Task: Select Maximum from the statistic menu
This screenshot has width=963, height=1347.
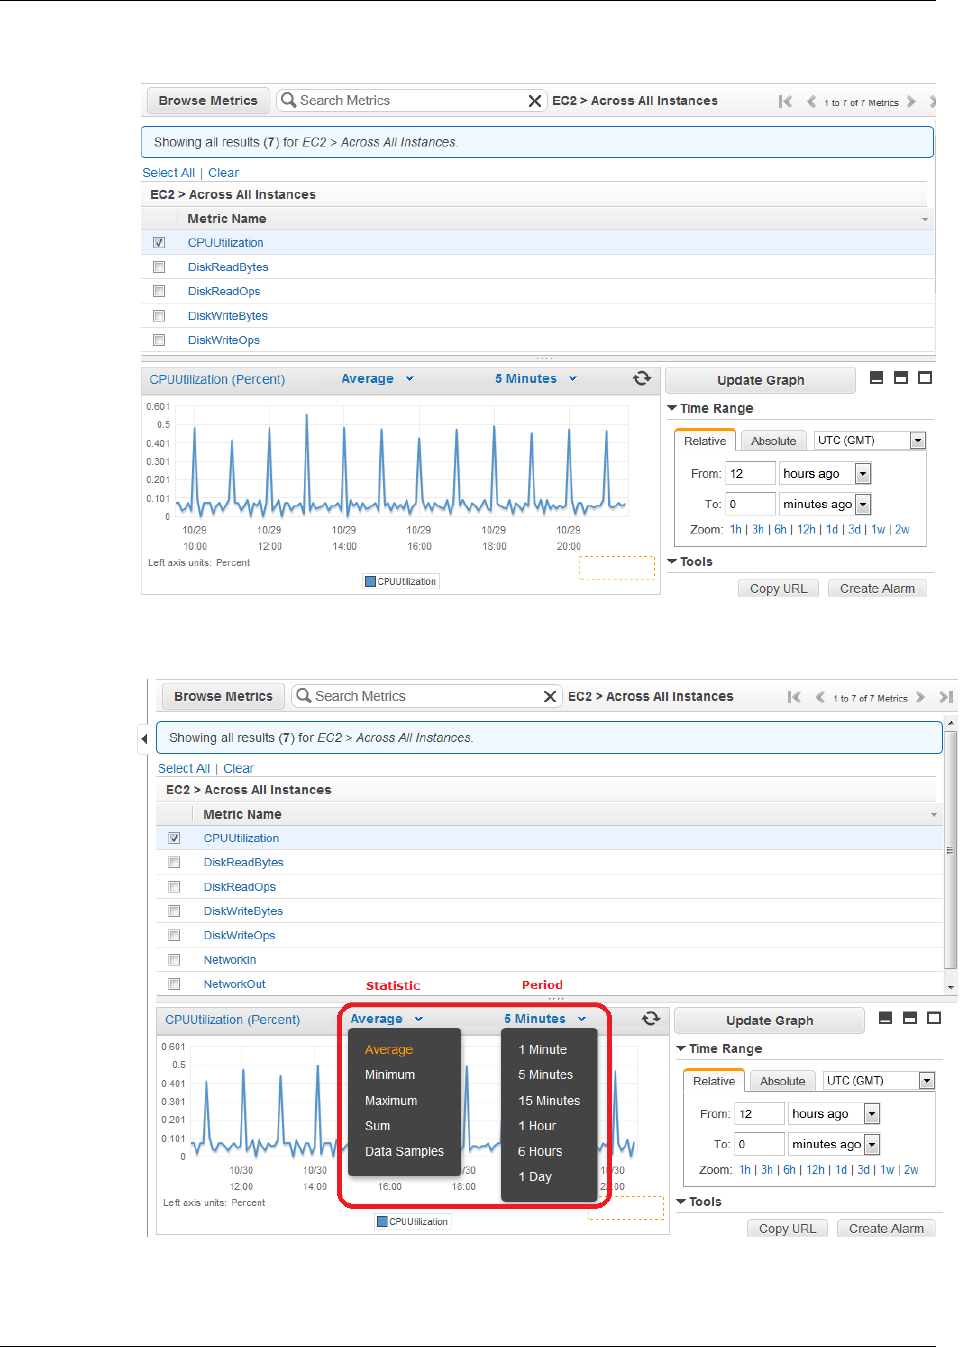Action: tap(391, 1100)
